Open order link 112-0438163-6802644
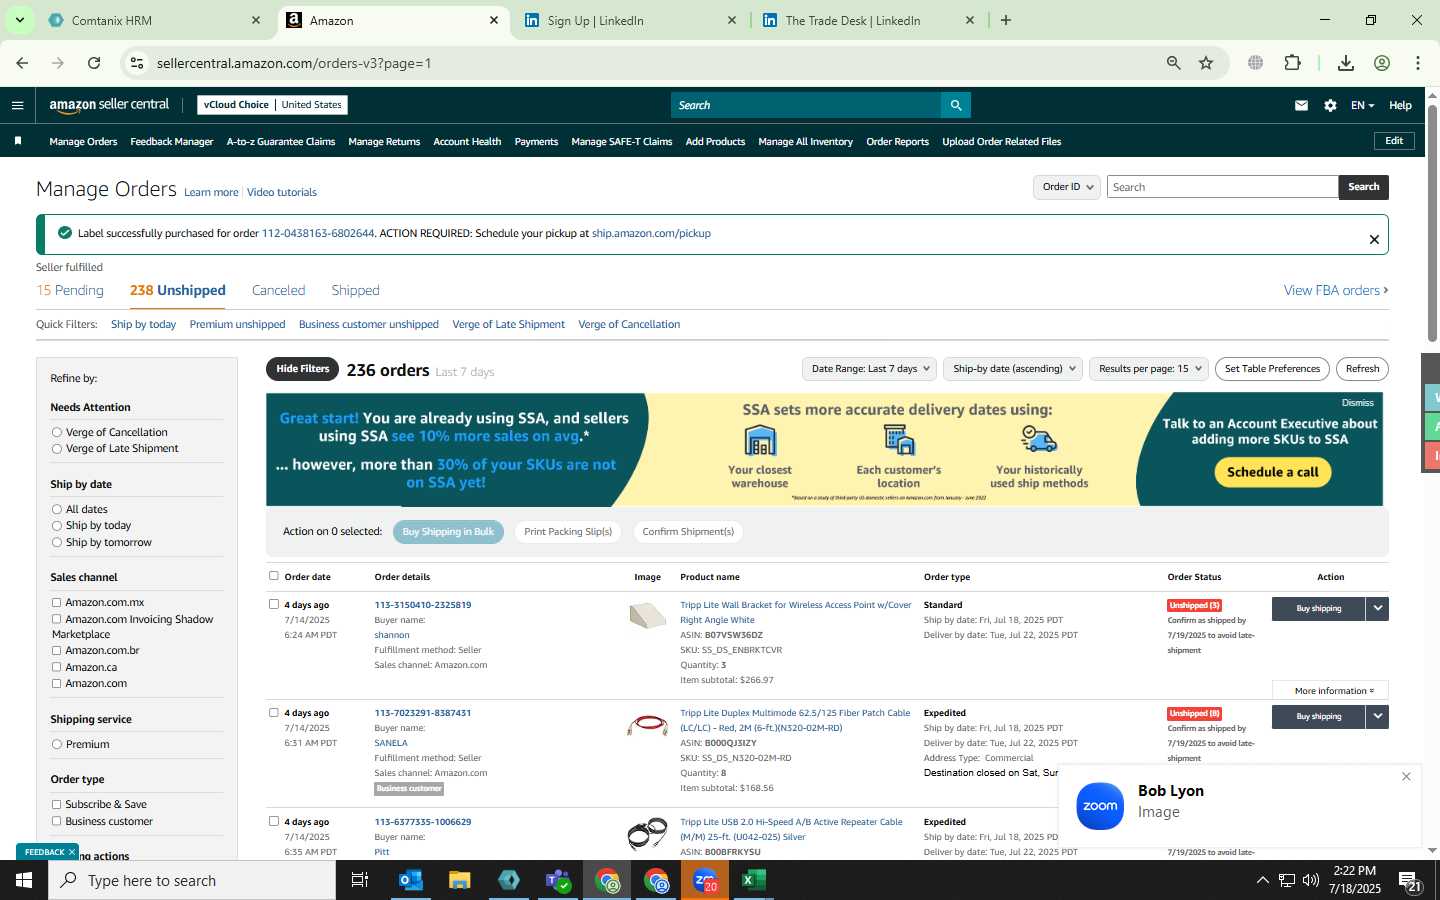Image resolution: width=1440 pixels, height=900 pixels. [318, 233]
